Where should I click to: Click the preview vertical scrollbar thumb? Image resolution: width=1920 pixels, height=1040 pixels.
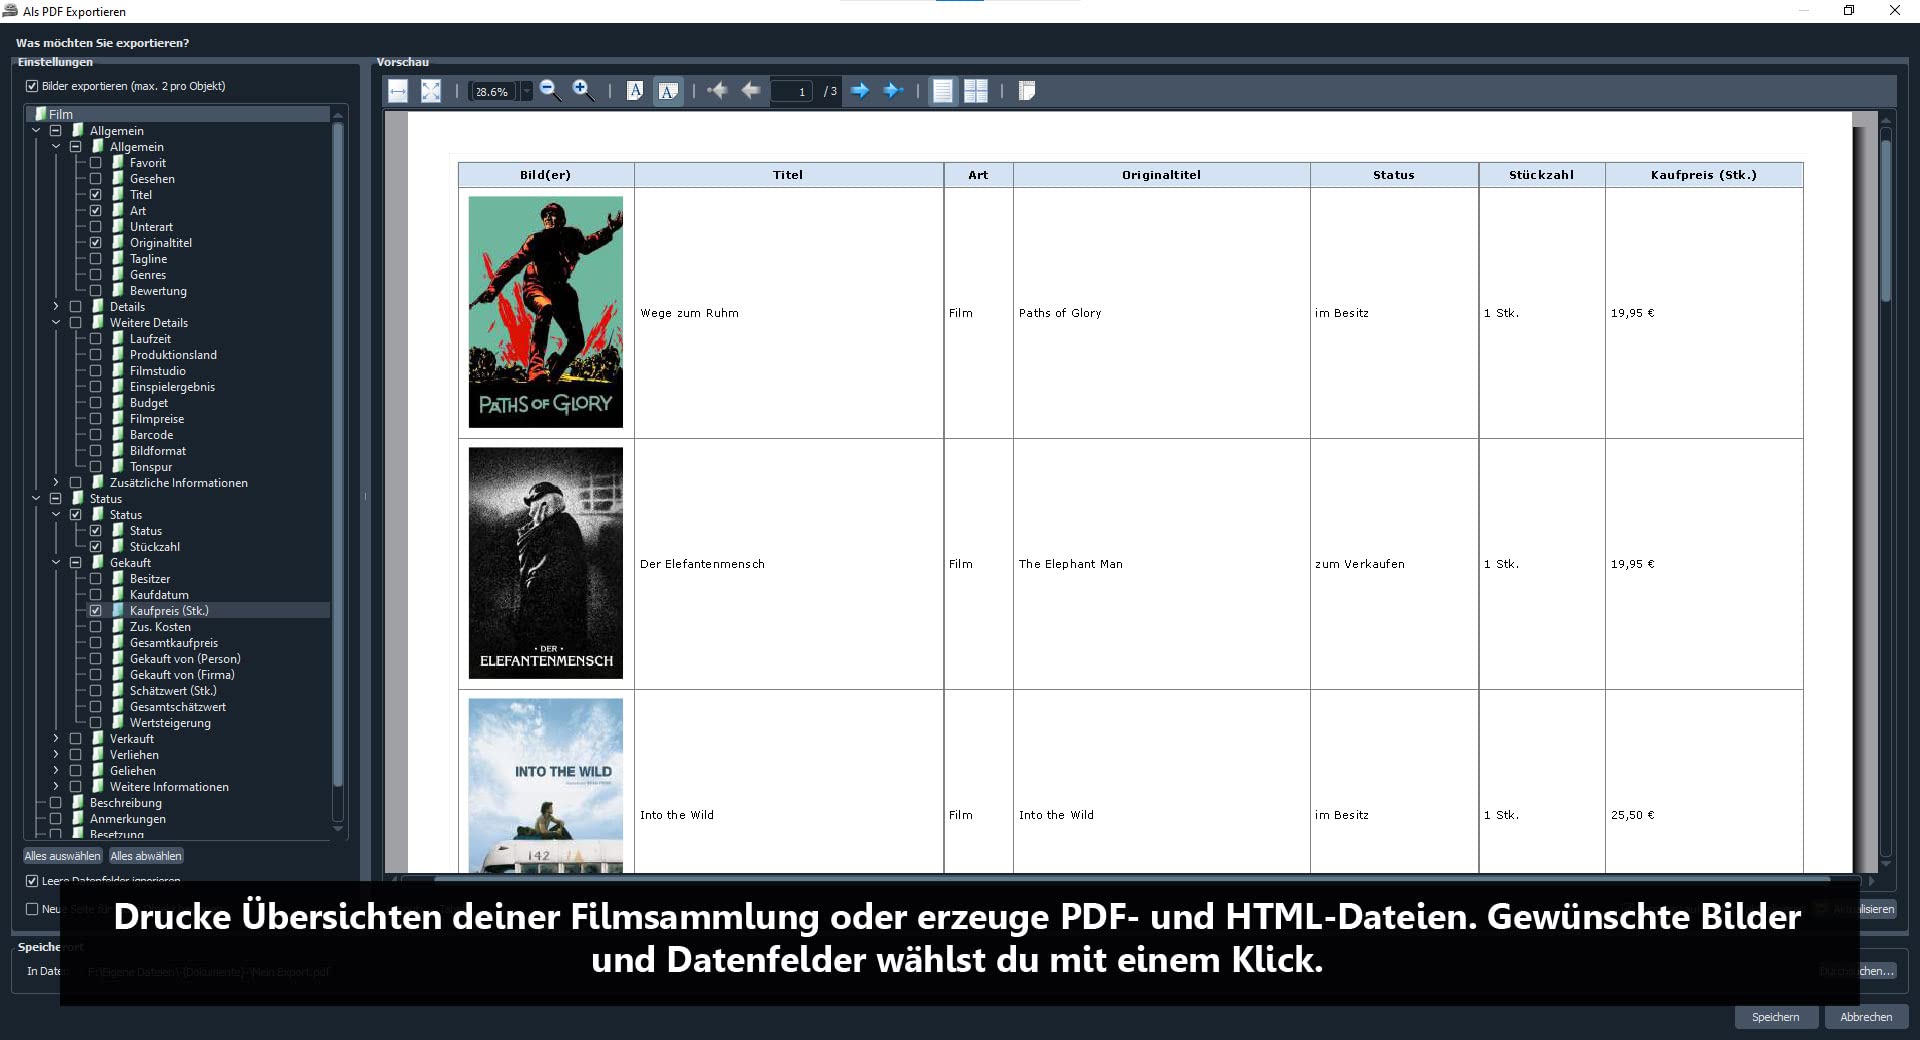tap(1886, 220)
